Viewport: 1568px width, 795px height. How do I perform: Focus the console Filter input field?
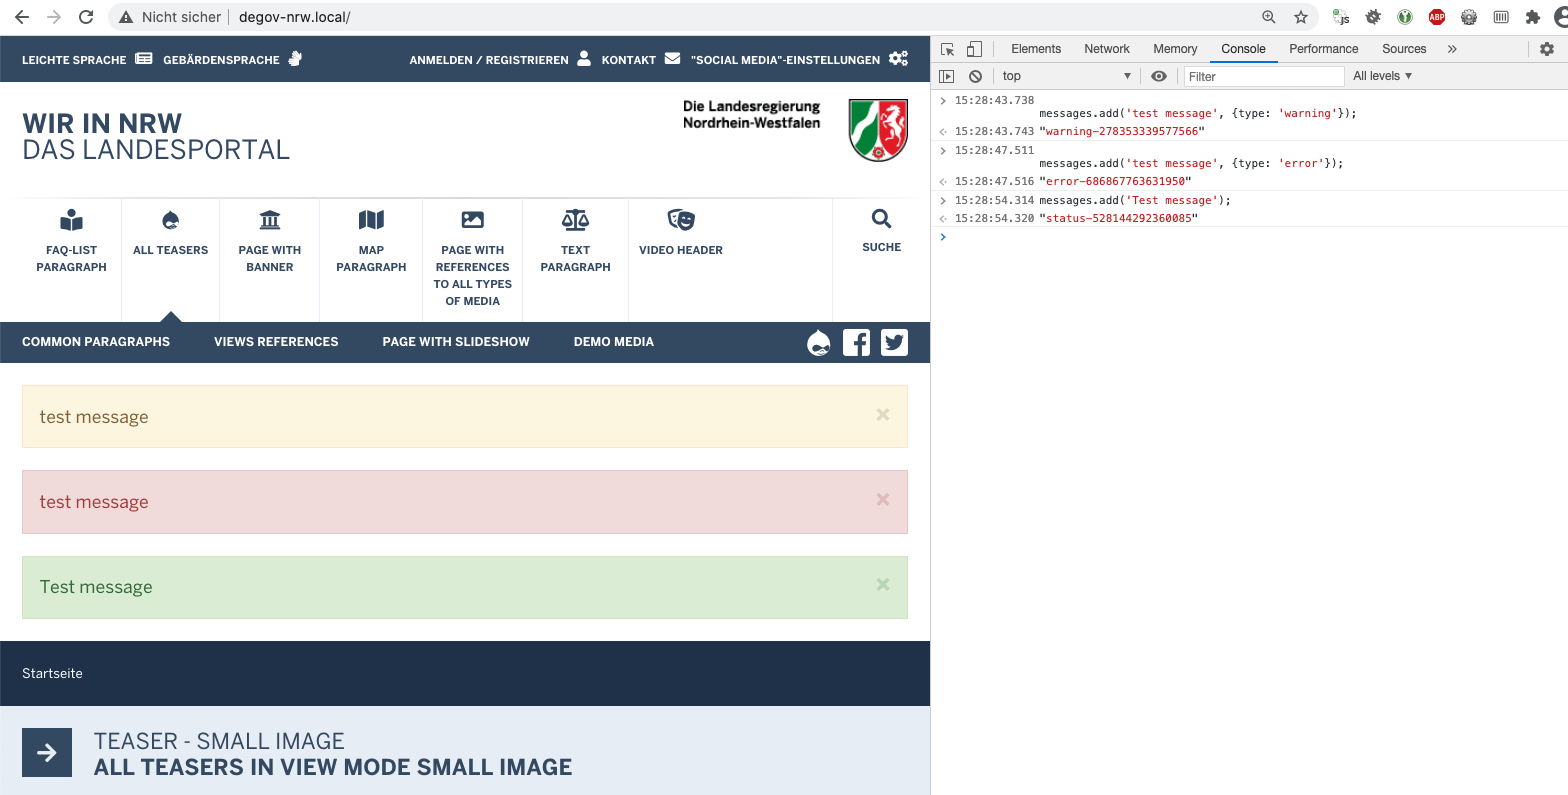tap(1264, 76)
